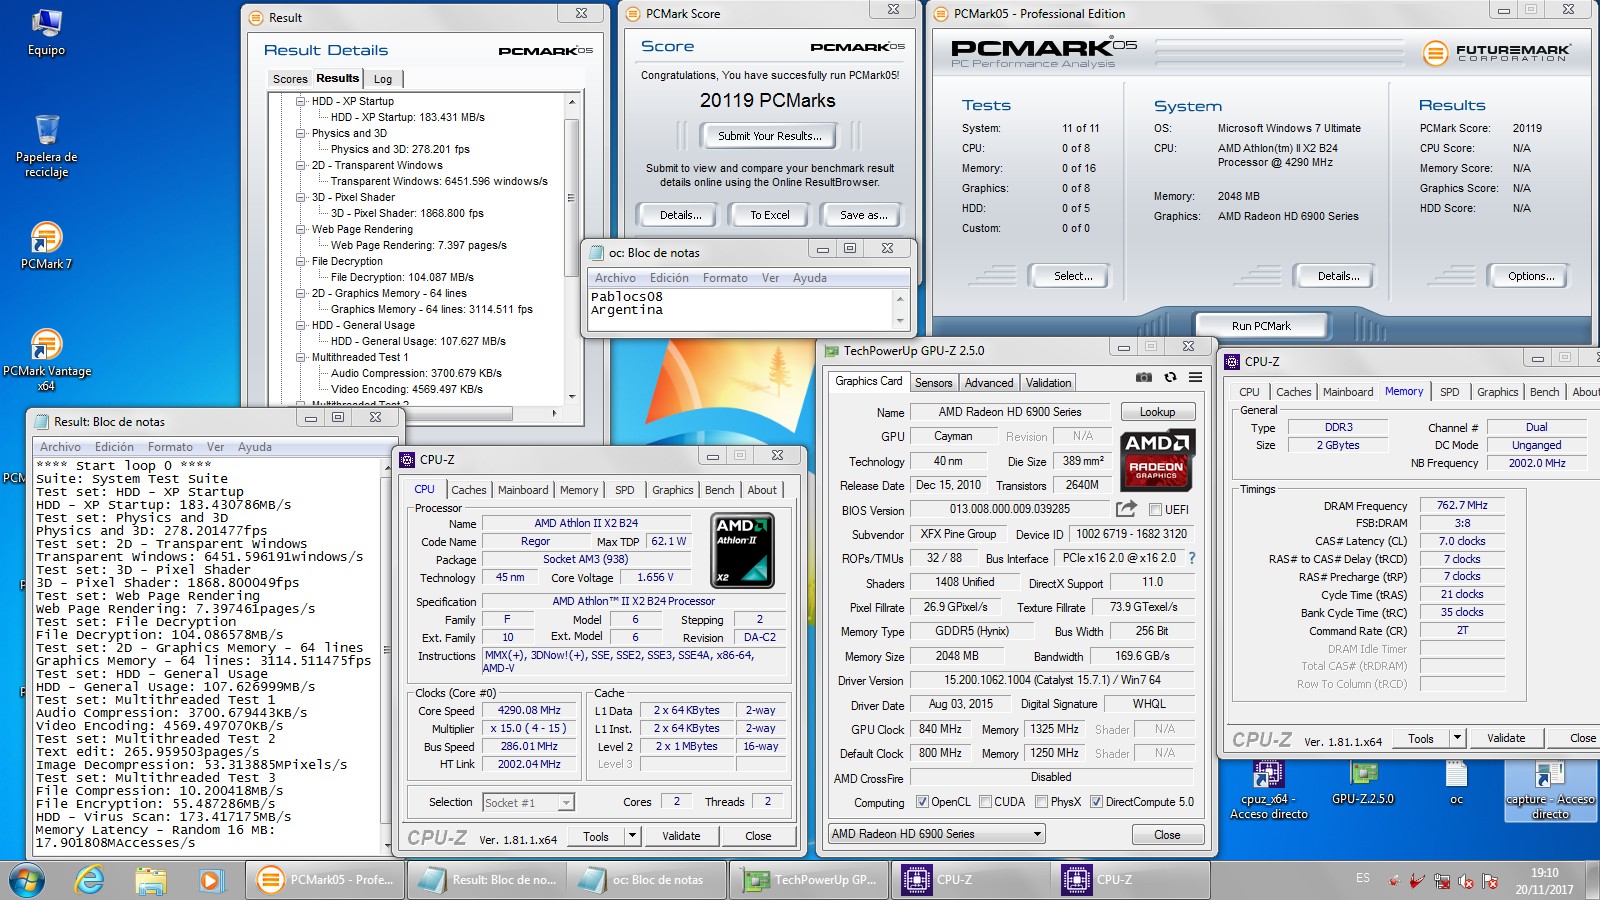Open Archivo menu in Result Bloc de notas
Screen dimensions: 1600x900
(x=60, y=447)
